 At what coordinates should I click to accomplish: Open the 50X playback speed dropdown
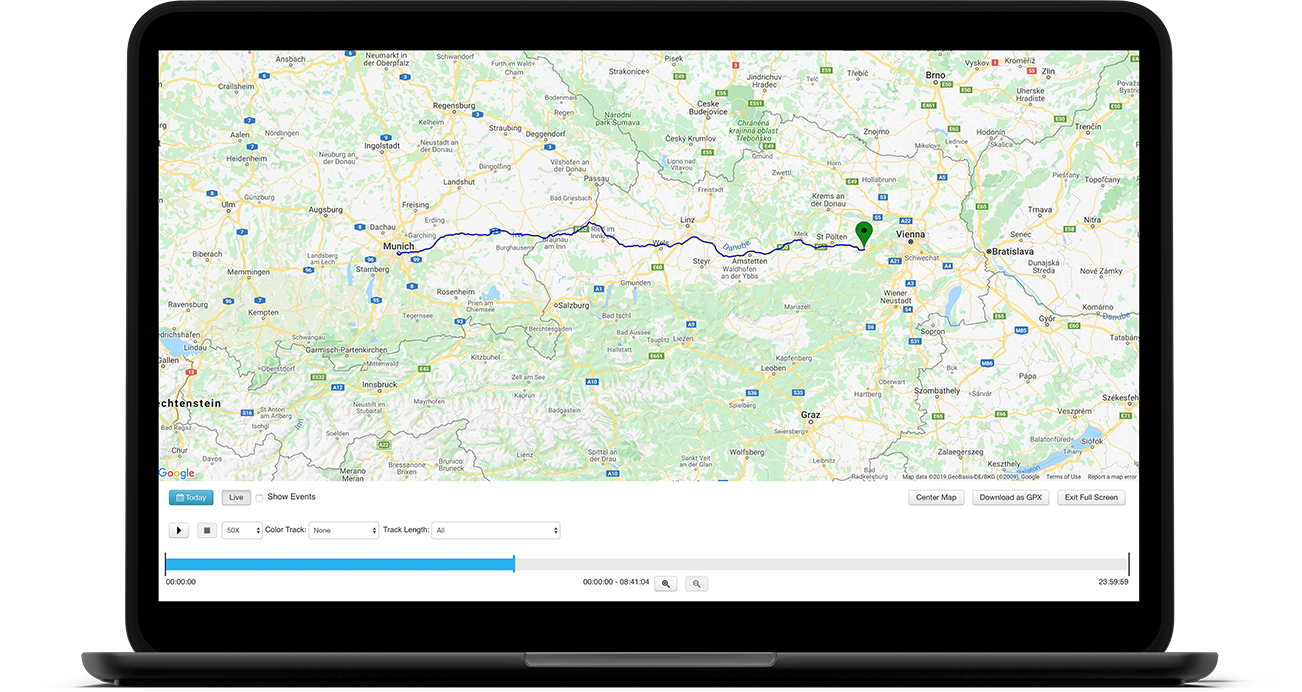click(242, 530)
